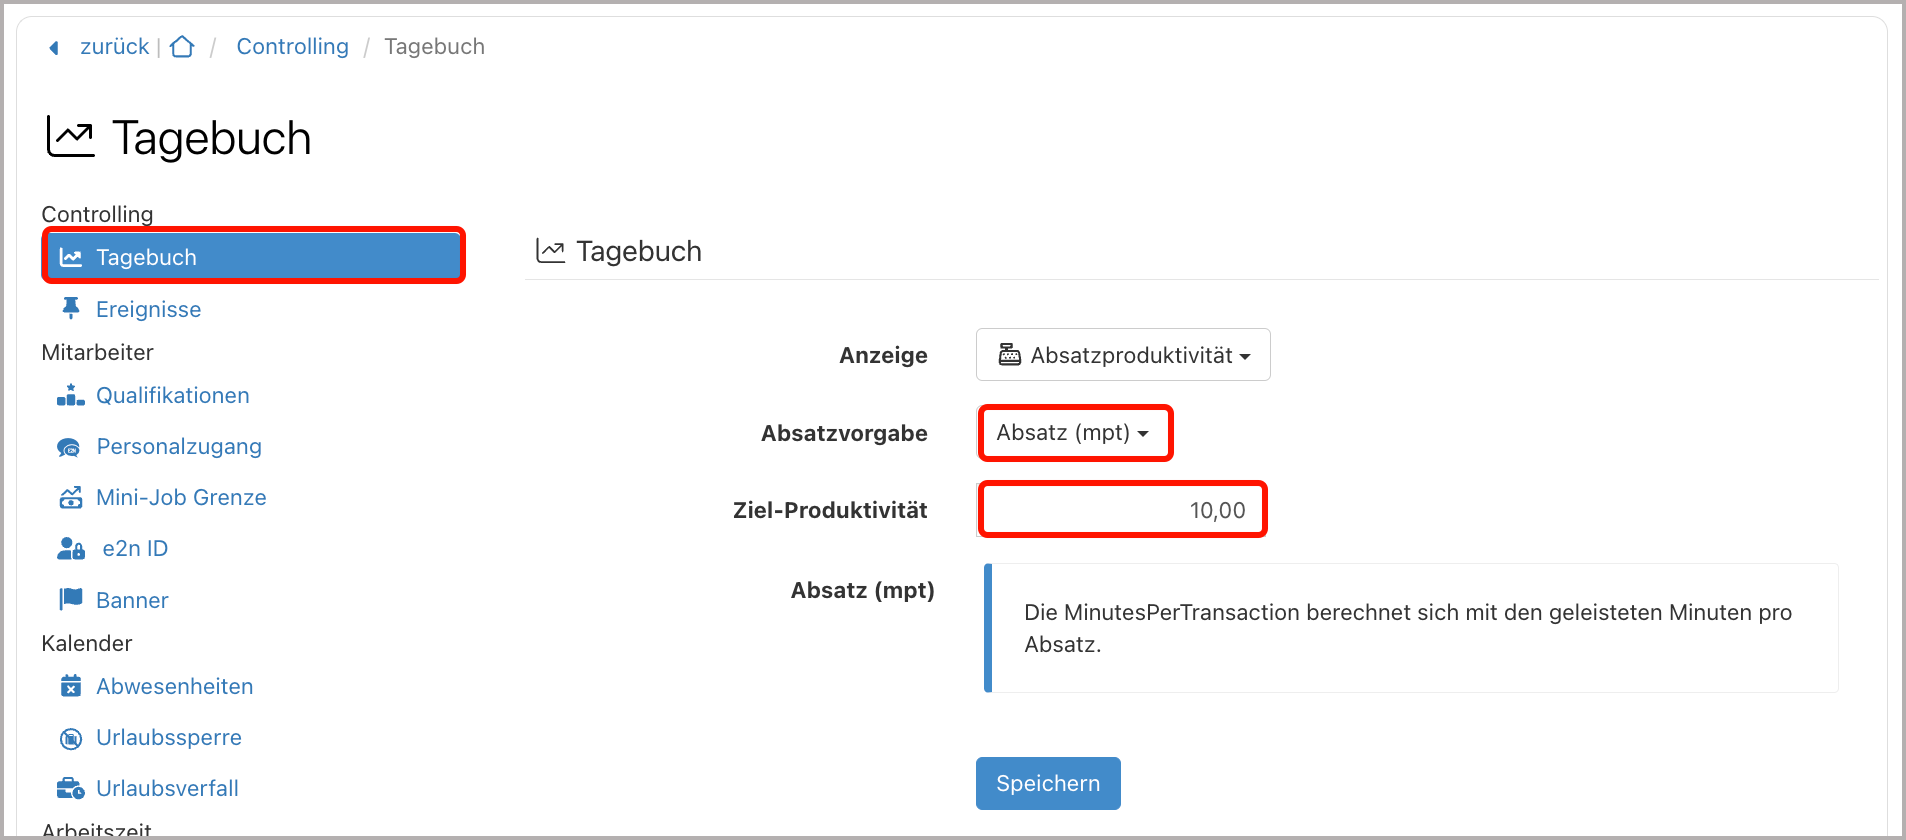
Task: Click the person badge icon for e2n ID
Action: coord(70,548)
